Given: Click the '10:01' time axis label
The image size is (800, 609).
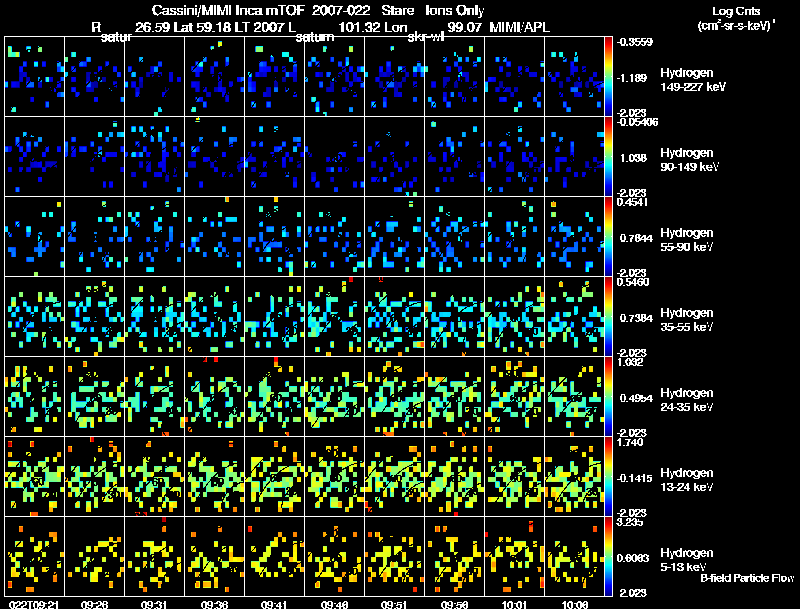Looking at the screenshot, I should pos(514,604).
